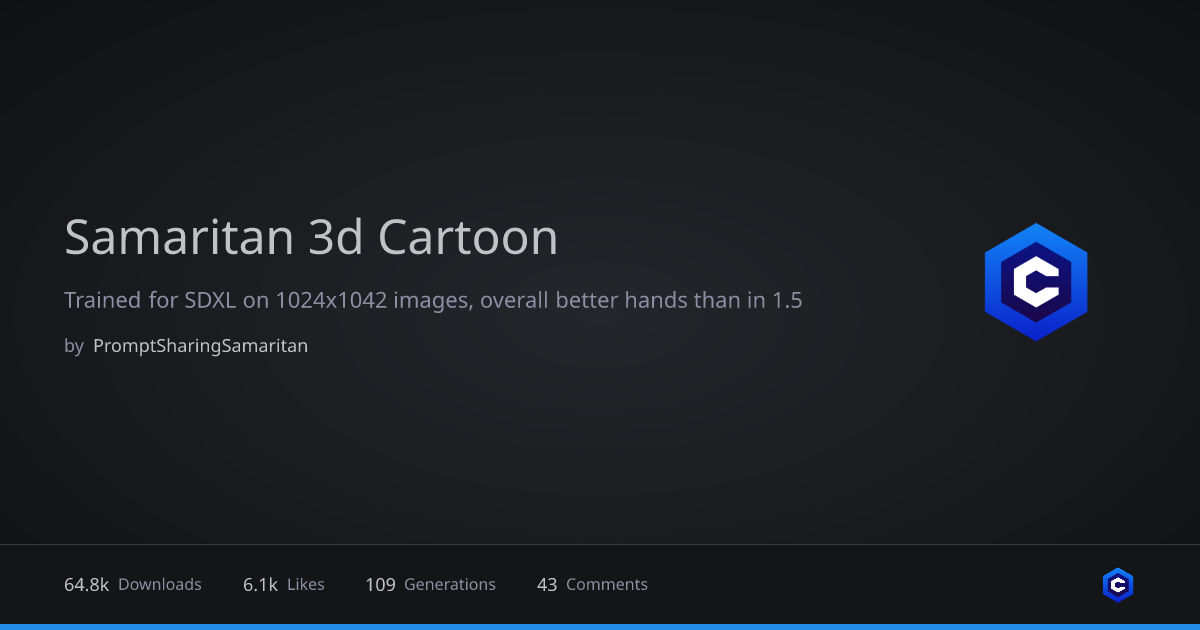1200x630 pixels.
Task: Click the small Civitai logo in footer
Action: (x=1117, y=585)
